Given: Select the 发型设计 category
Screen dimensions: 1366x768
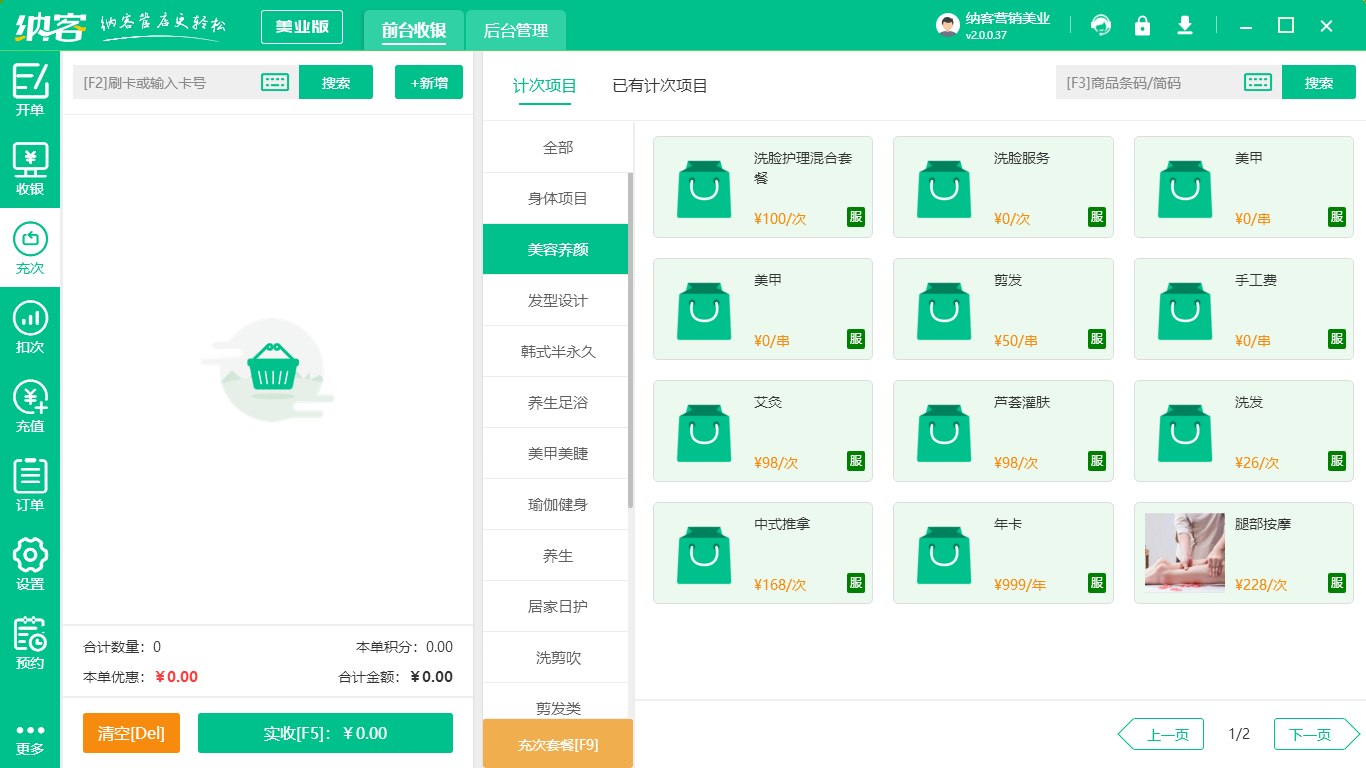Looking at the screenshot, I should tap(555, 299).
